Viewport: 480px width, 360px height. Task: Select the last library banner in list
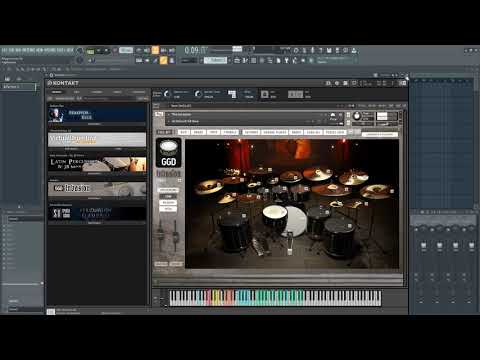(97, 213)
